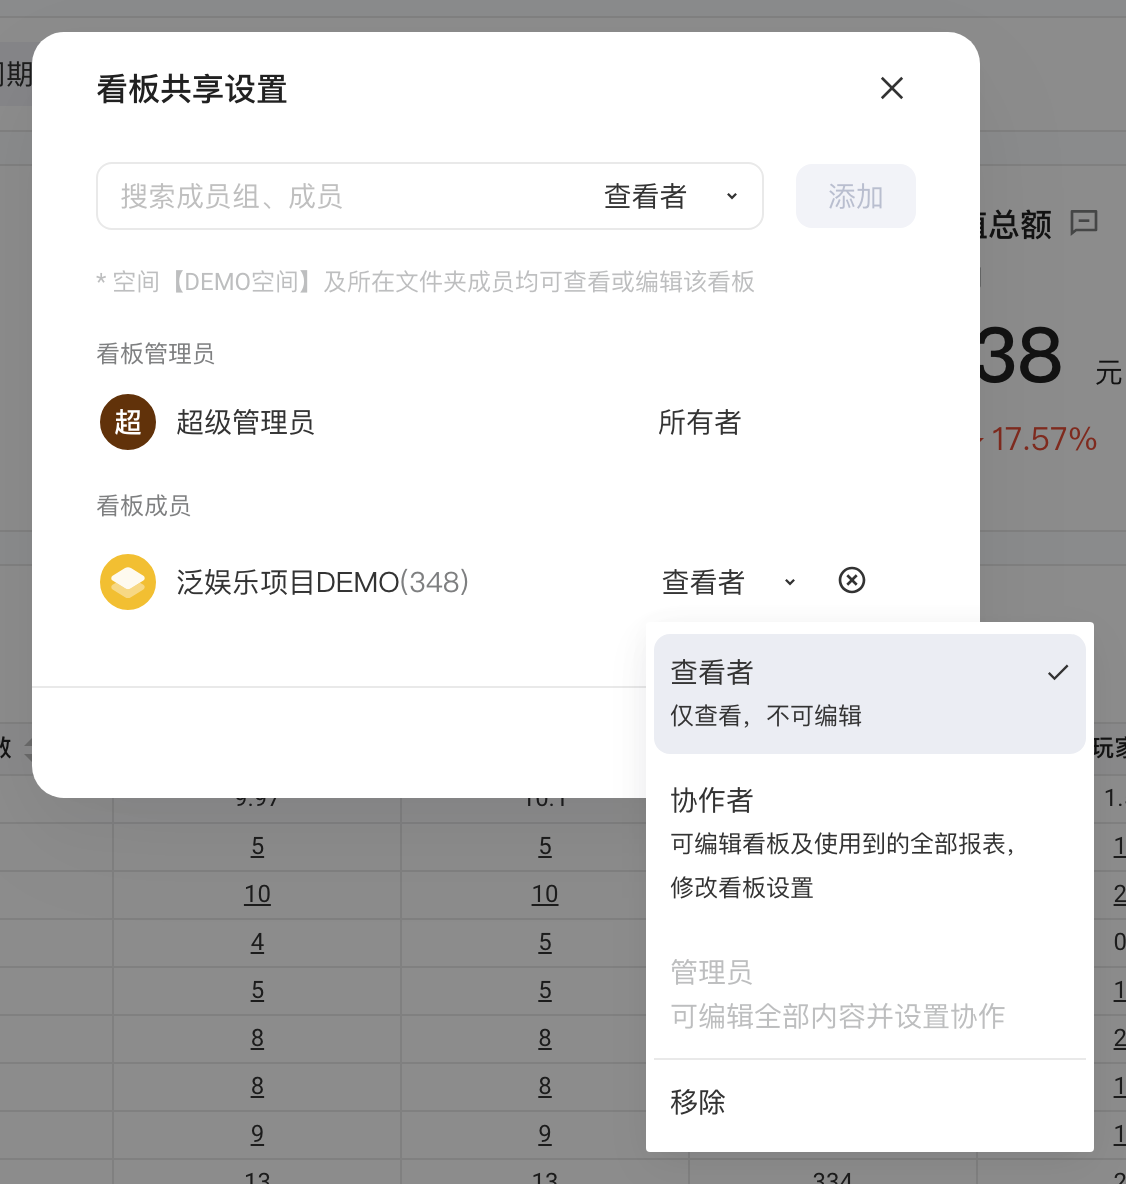Select the 查看者 option in role menu
1126x1184 pixels.
click(x=869, y=693)
